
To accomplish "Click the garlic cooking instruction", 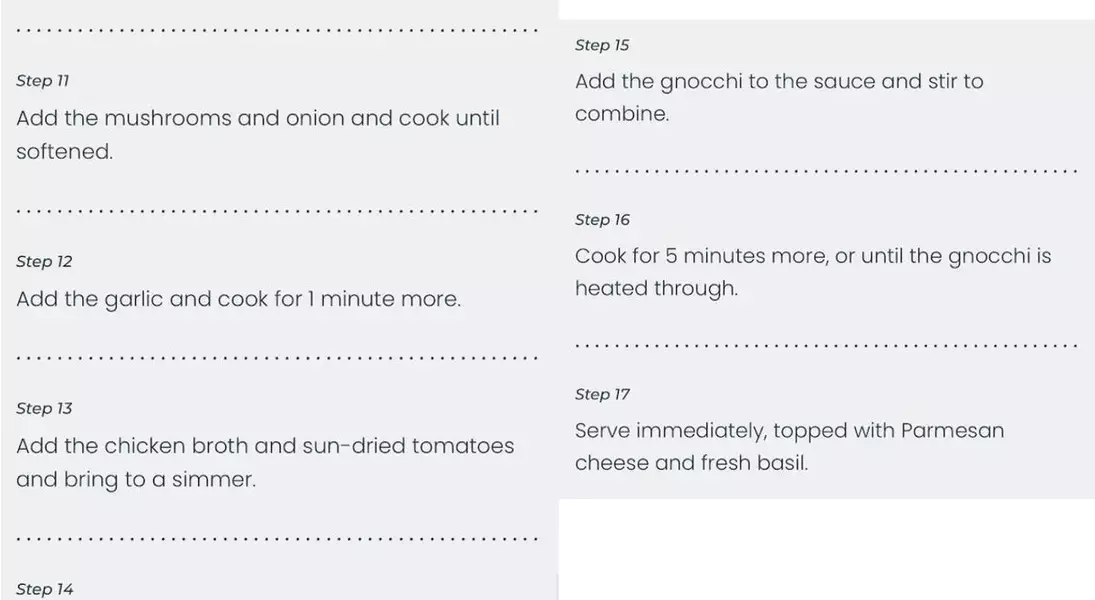I will click(x=238, y=299).
